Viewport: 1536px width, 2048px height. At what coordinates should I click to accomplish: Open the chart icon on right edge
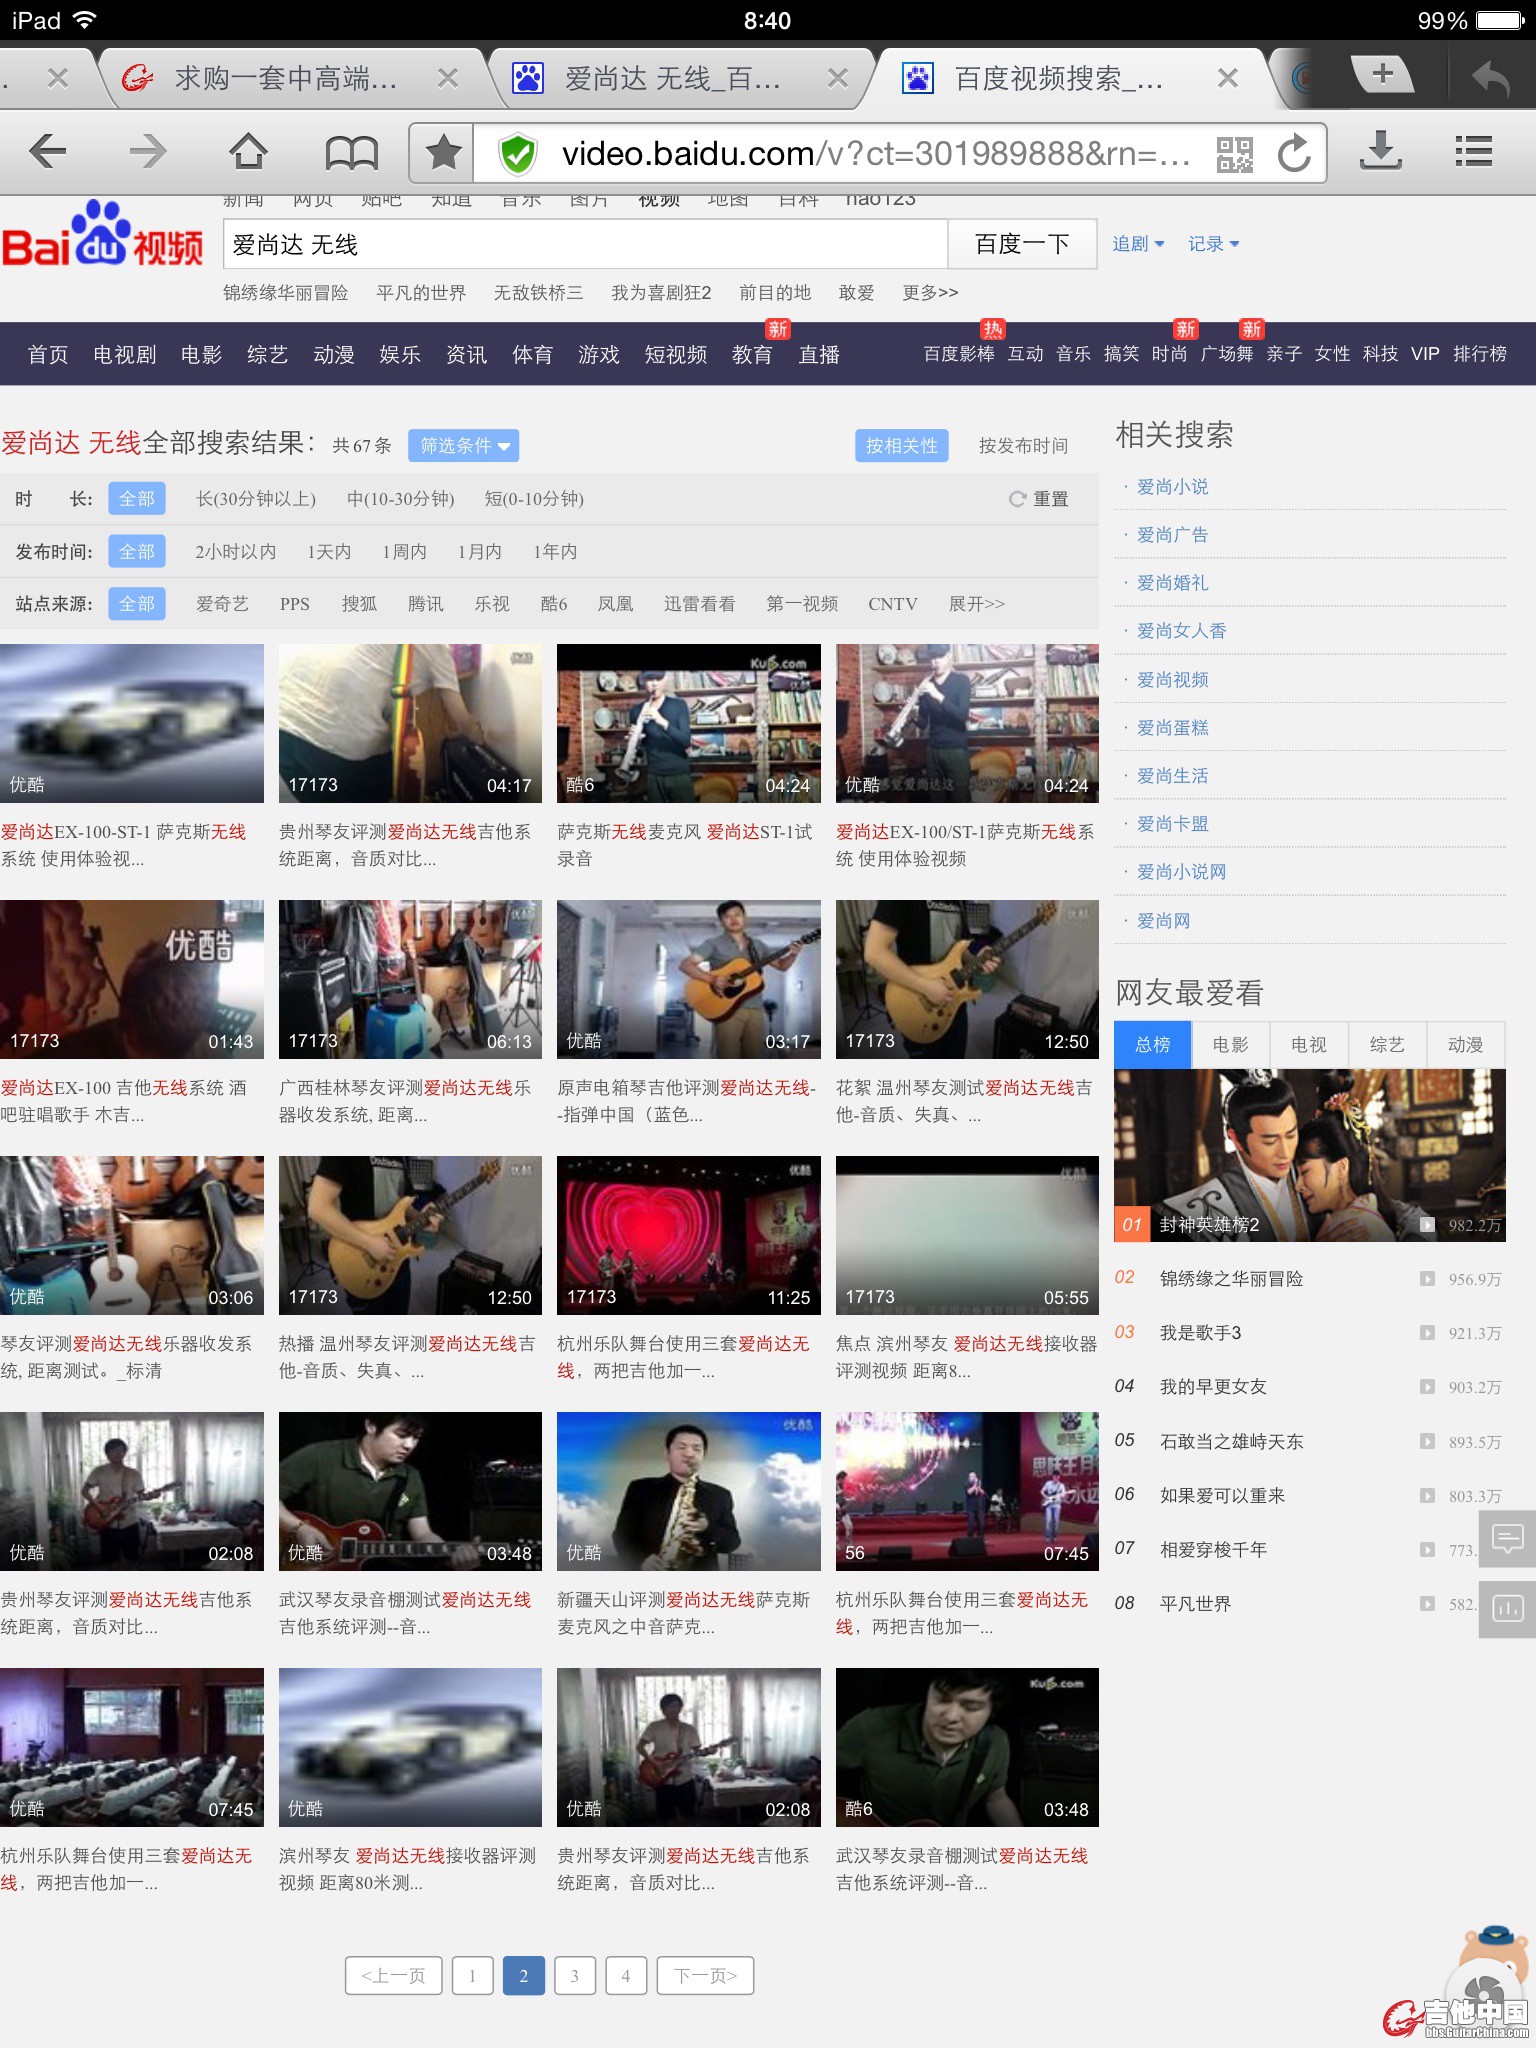pyautogui.click(x=1507, y=1609)
